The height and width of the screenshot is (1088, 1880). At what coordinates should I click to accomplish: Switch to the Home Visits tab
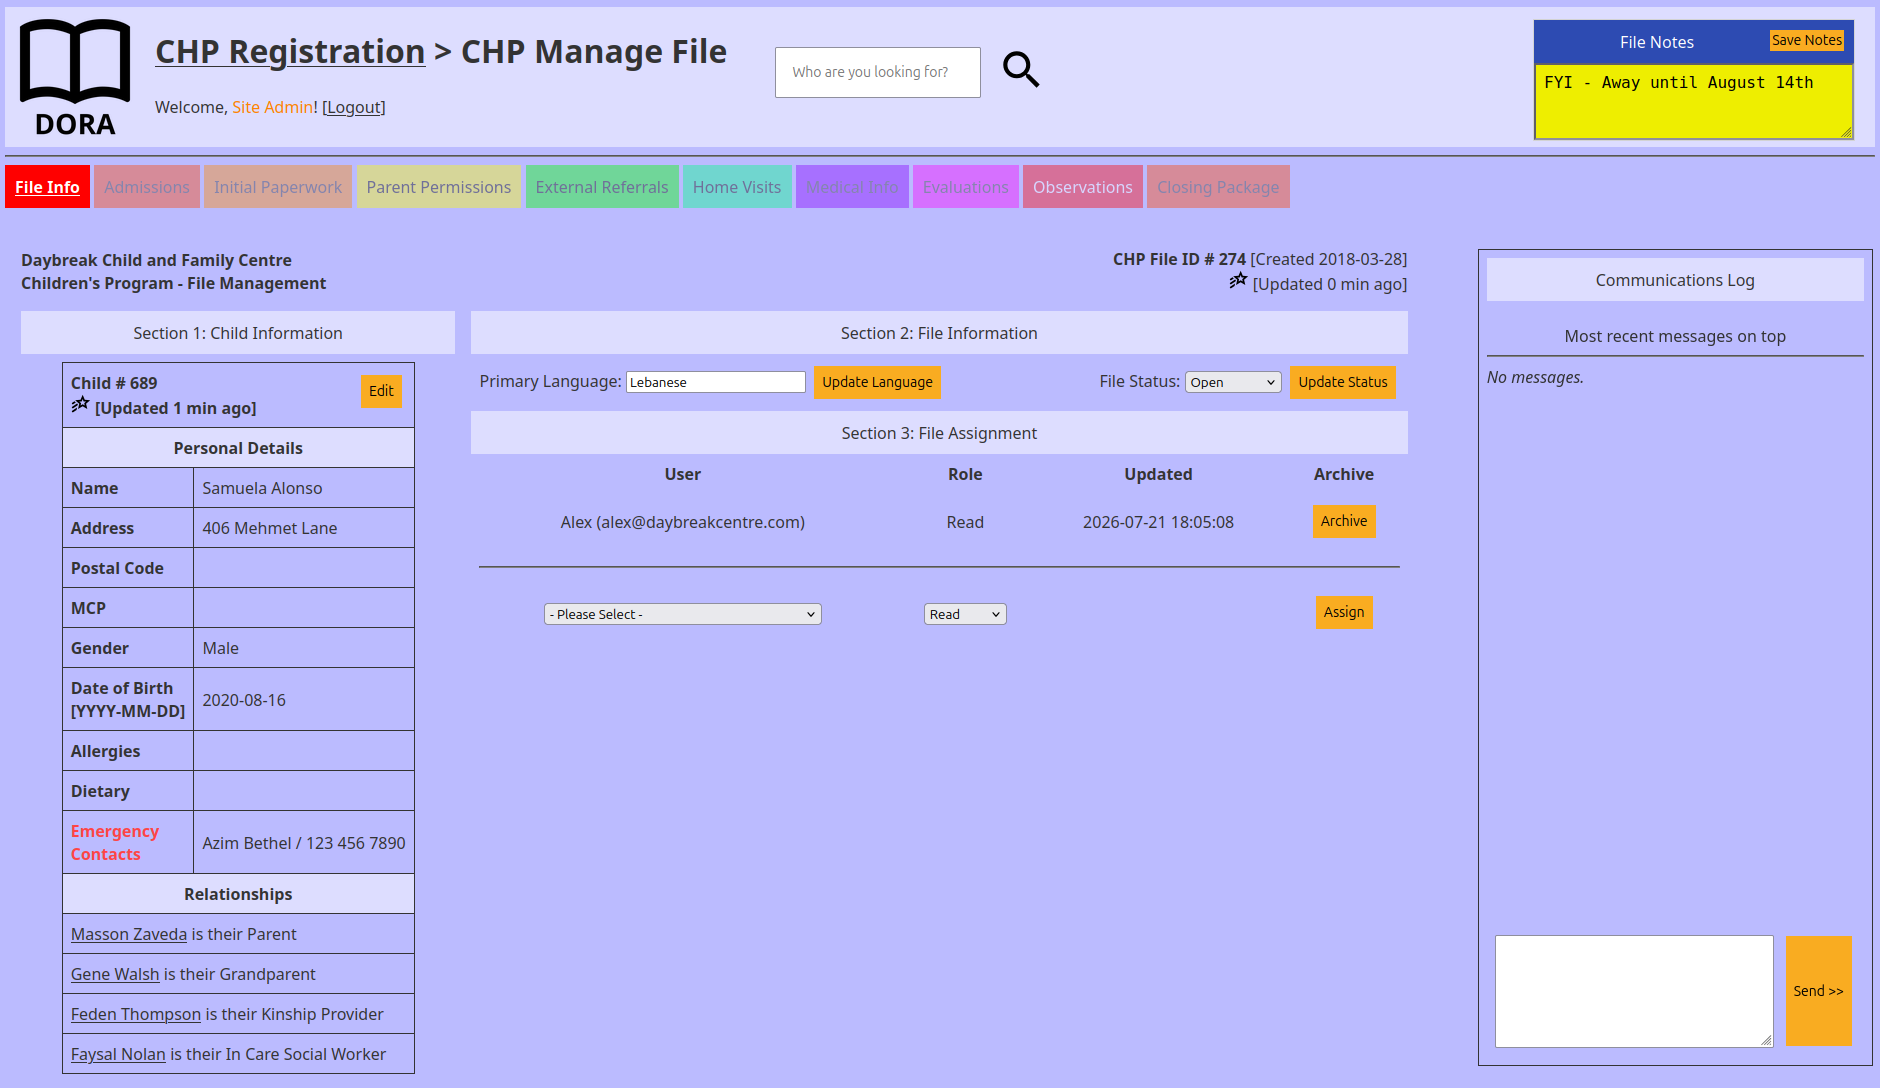[737, 187]
